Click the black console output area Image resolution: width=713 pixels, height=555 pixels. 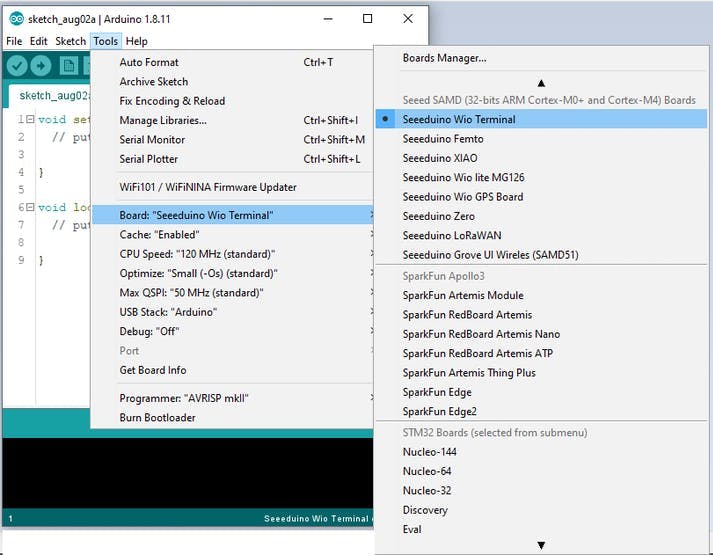[187, 473]
